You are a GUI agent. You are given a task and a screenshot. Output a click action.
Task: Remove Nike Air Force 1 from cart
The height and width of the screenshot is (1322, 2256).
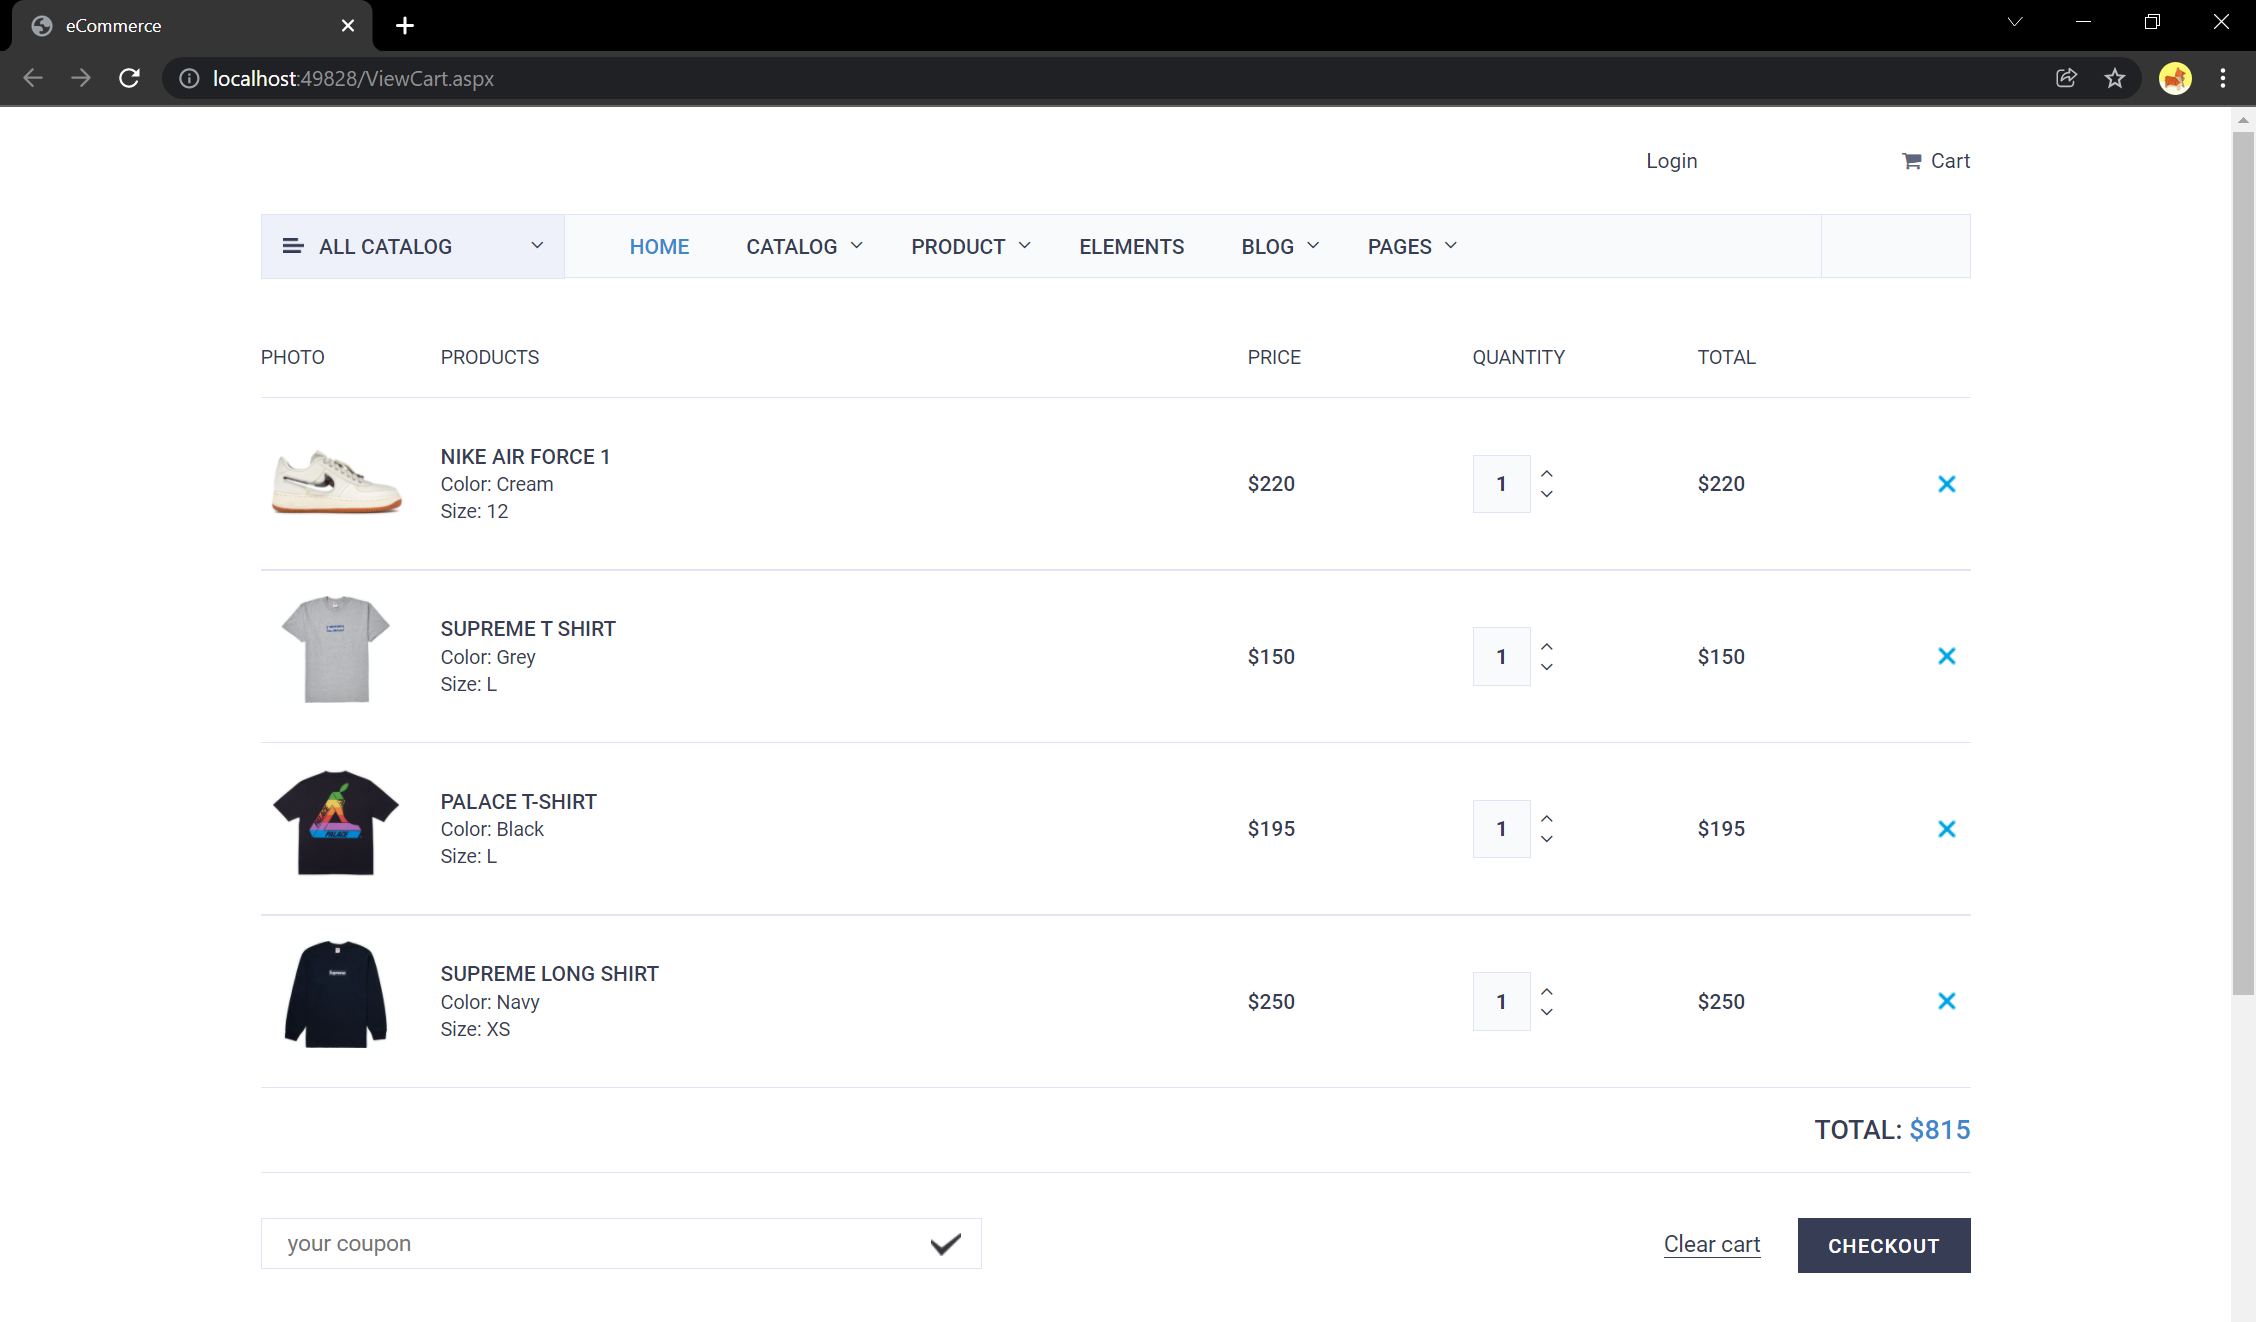tap(1946, 484)
